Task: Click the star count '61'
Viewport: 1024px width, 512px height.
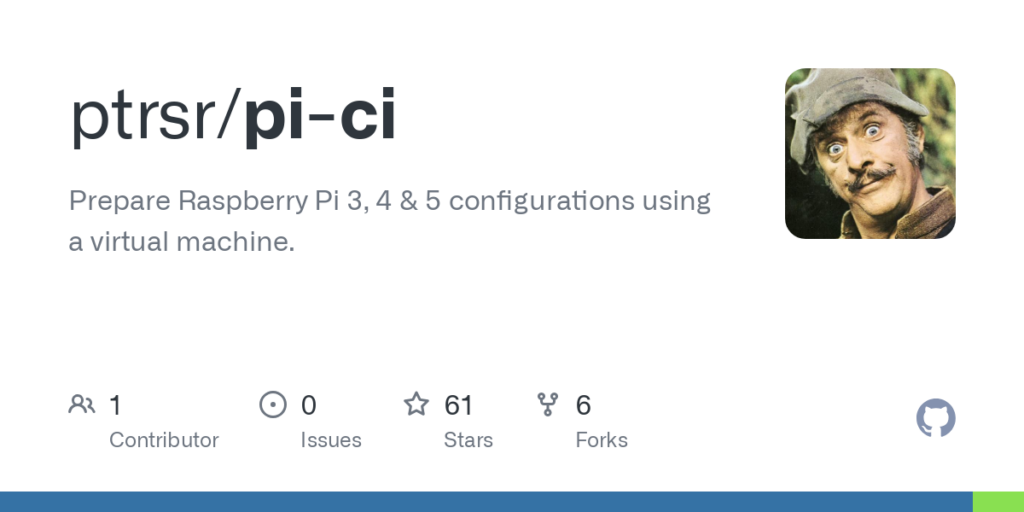Action: click(x=458, y=405)
